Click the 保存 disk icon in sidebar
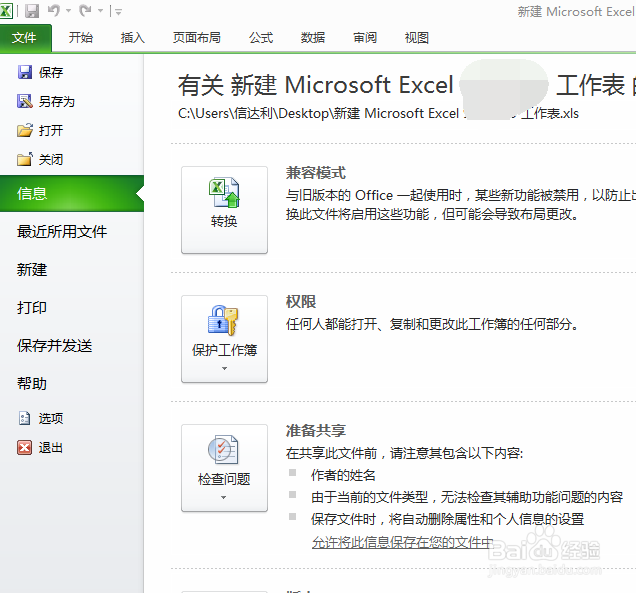Screen dimensions: 636x593 pos(25,72)
